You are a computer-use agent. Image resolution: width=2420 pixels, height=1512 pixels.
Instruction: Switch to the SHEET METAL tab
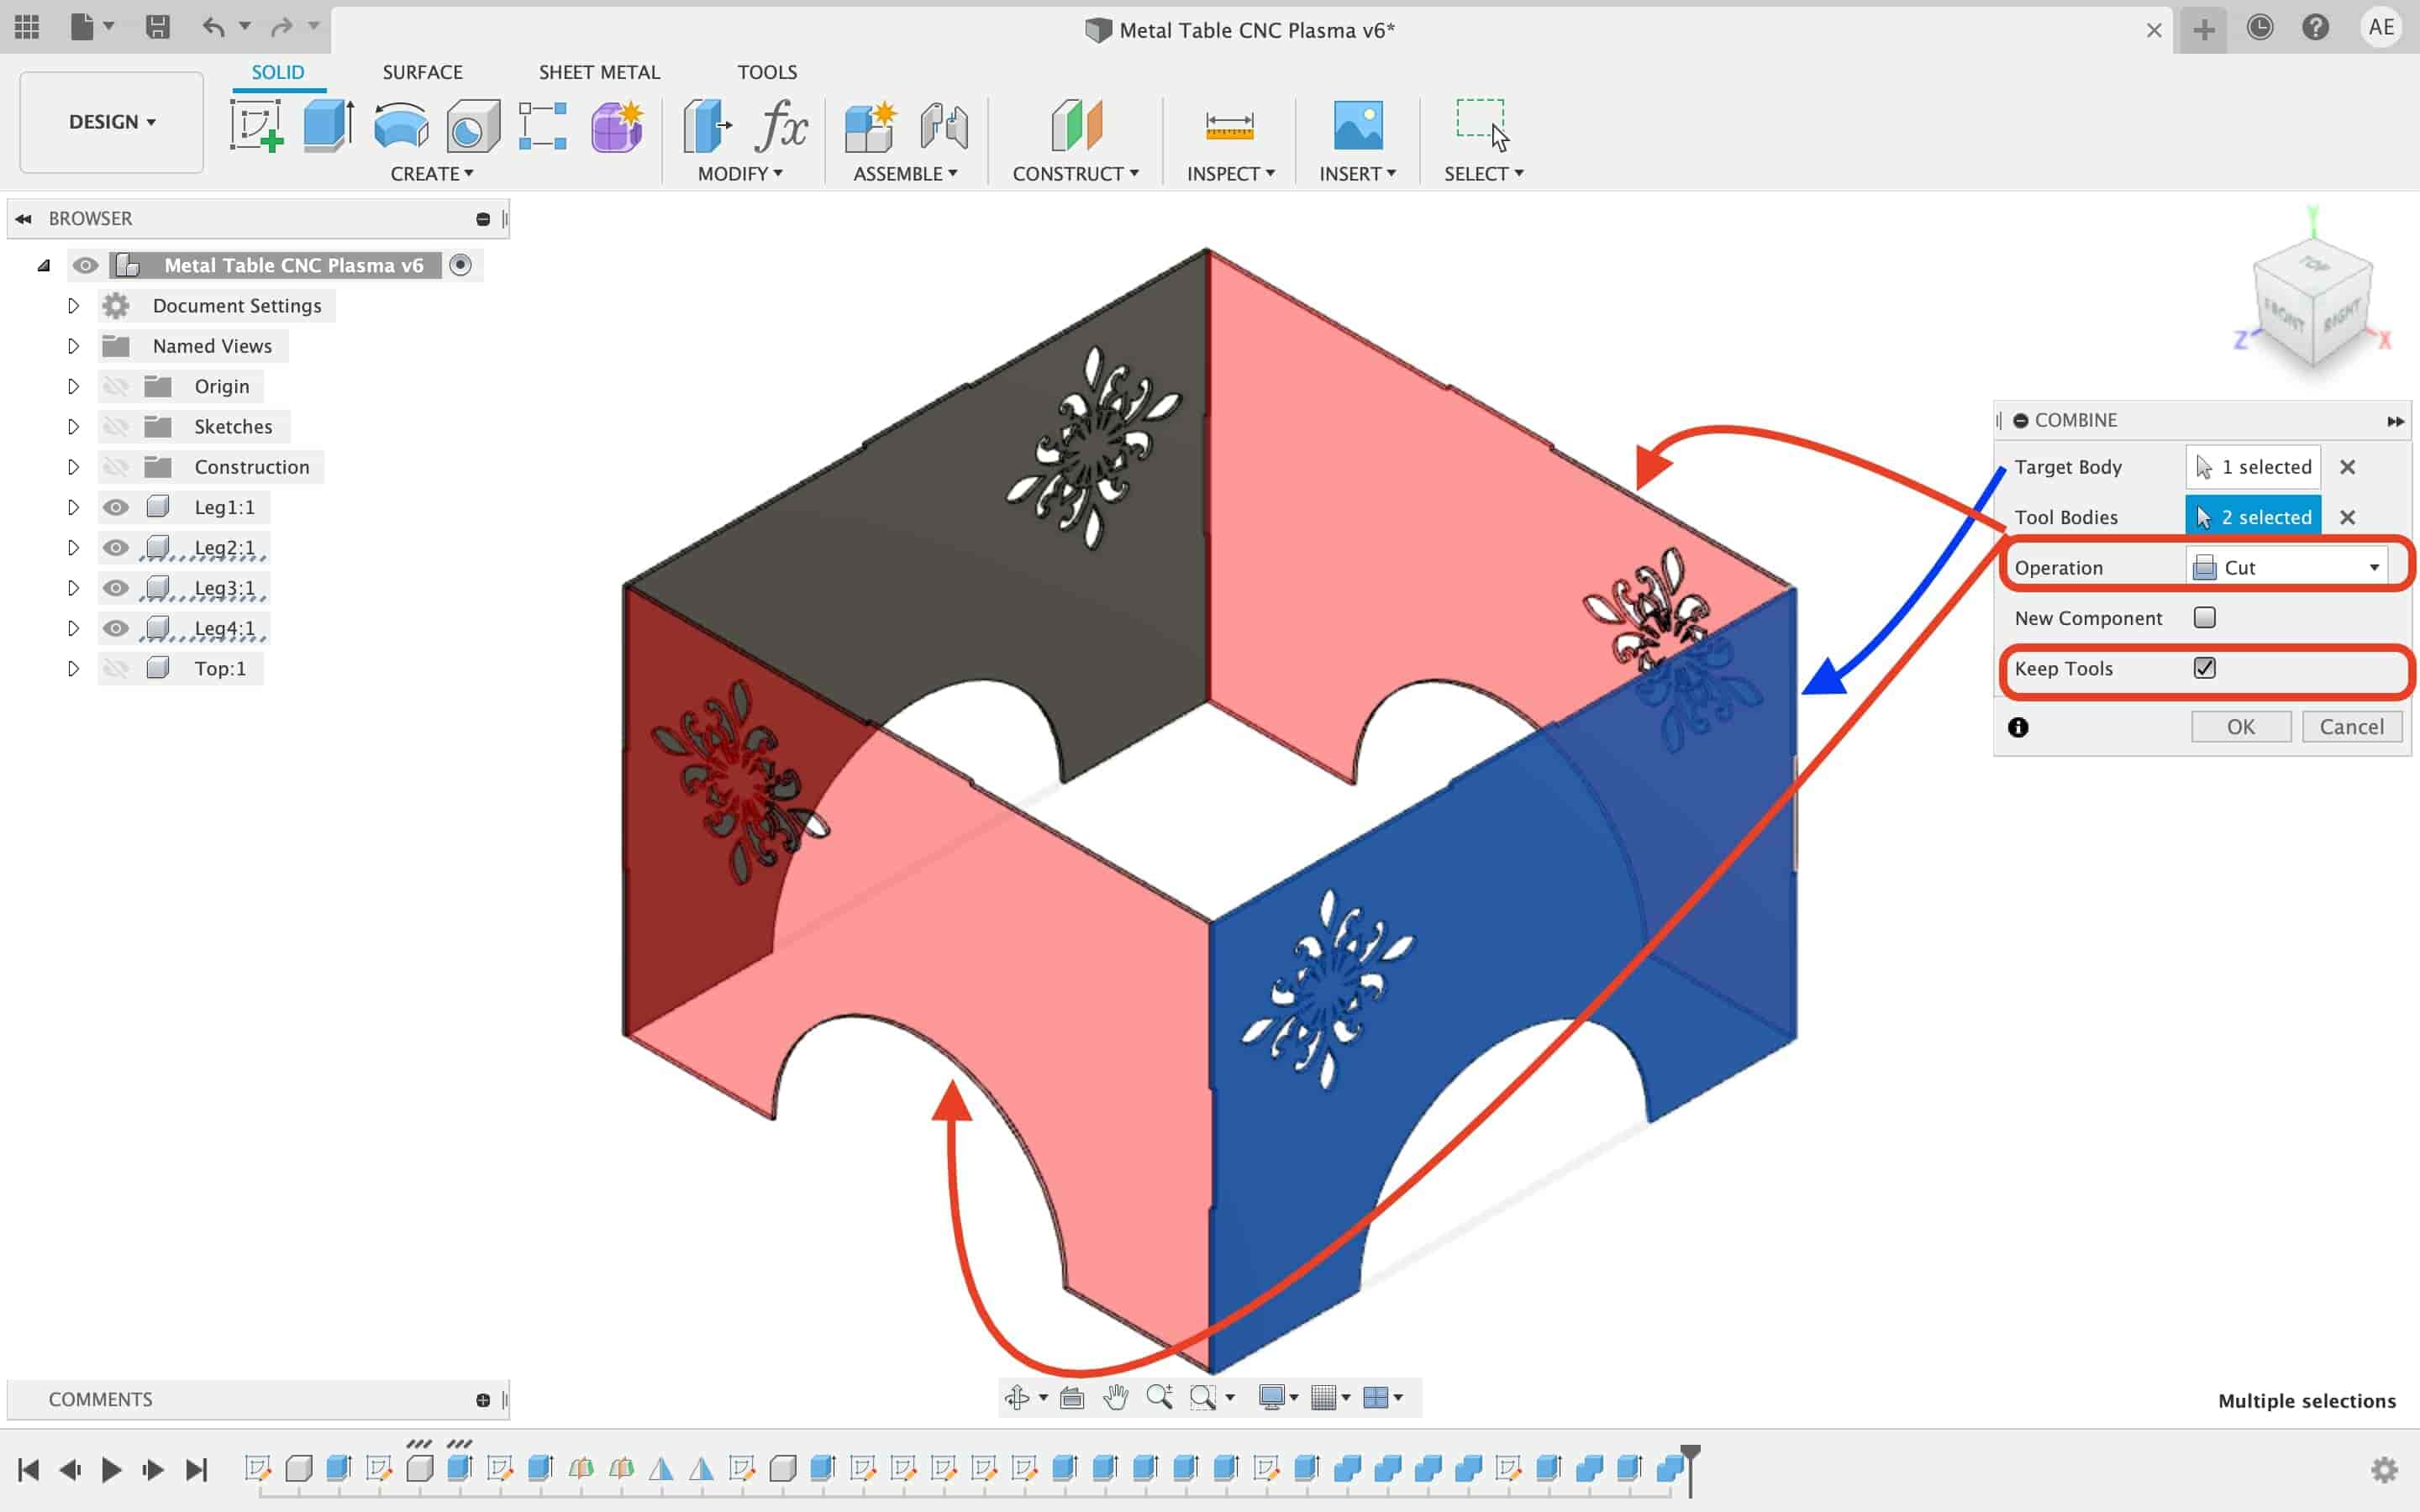coord(599,72)
